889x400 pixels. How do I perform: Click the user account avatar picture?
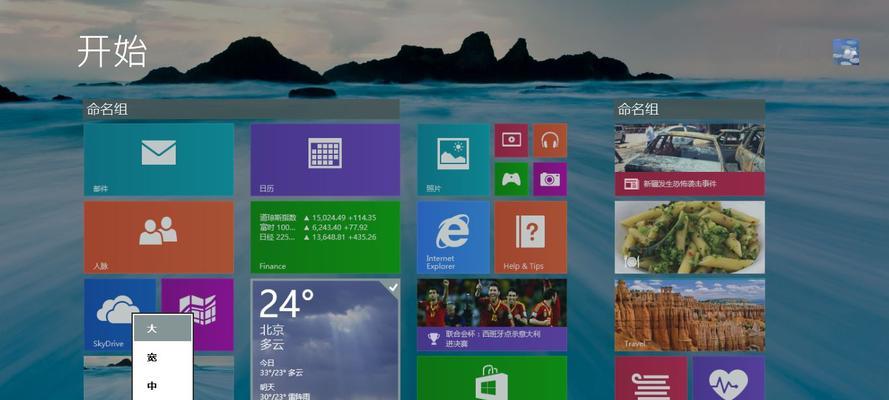pos(846,52)
